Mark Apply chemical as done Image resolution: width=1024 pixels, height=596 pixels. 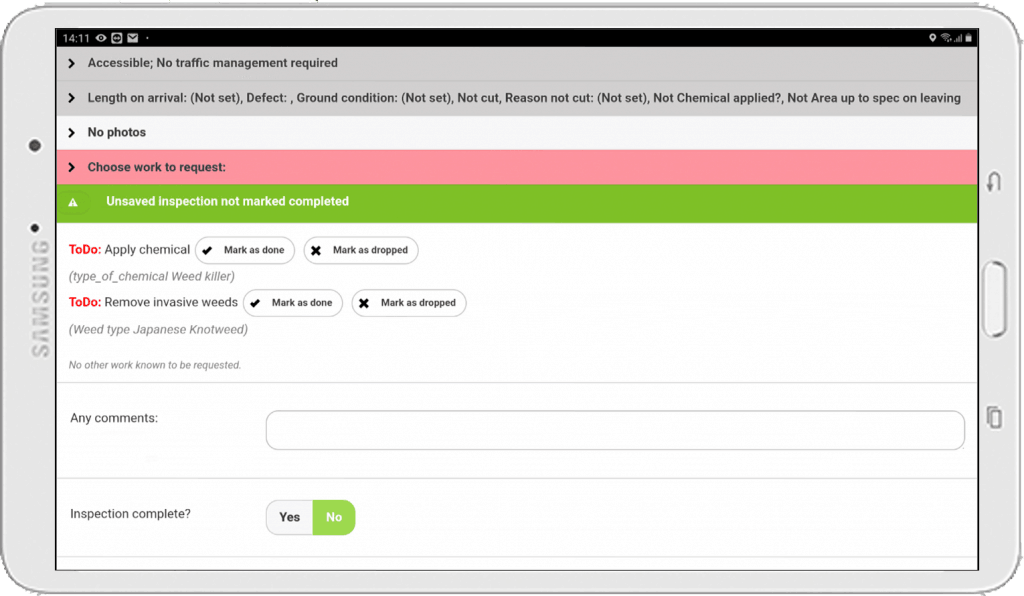point(244,250)
